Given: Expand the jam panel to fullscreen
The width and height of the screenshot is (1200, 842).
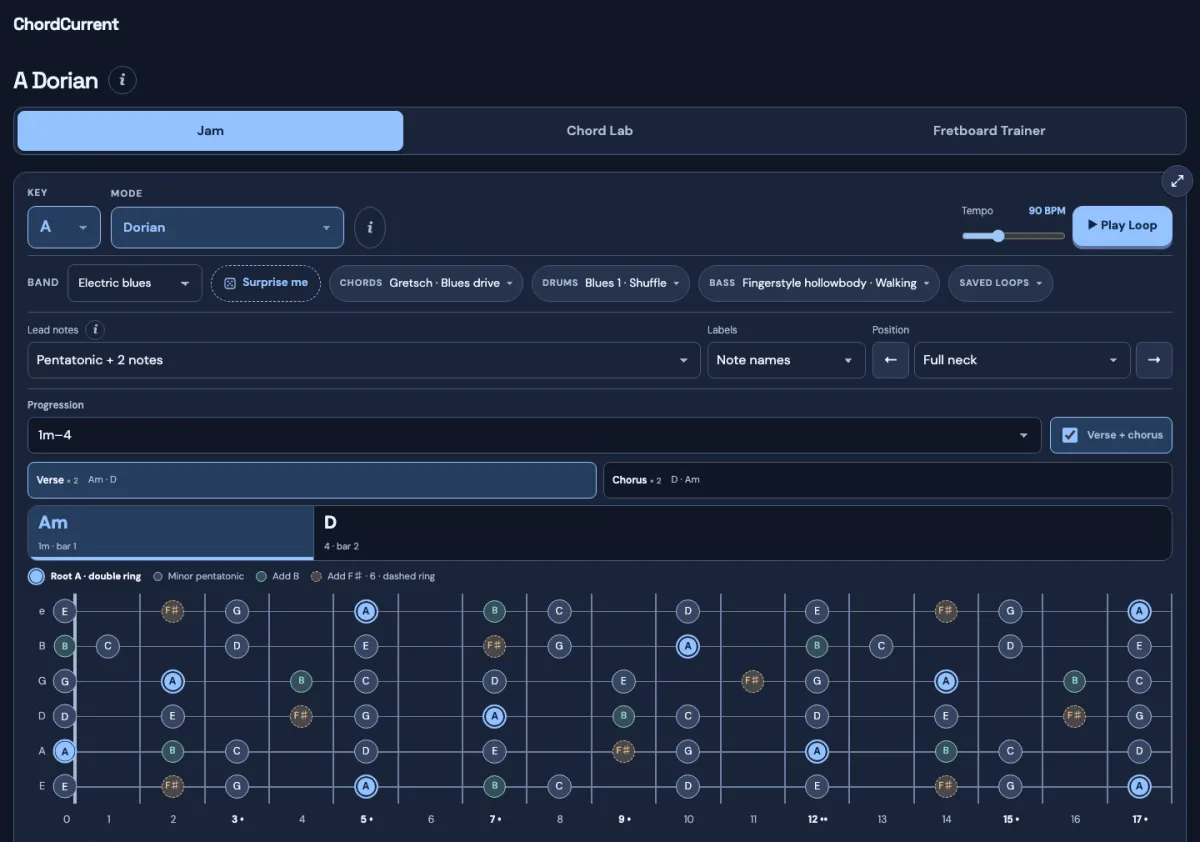Looking at the screenshot, I should (x=1177, y=181).
